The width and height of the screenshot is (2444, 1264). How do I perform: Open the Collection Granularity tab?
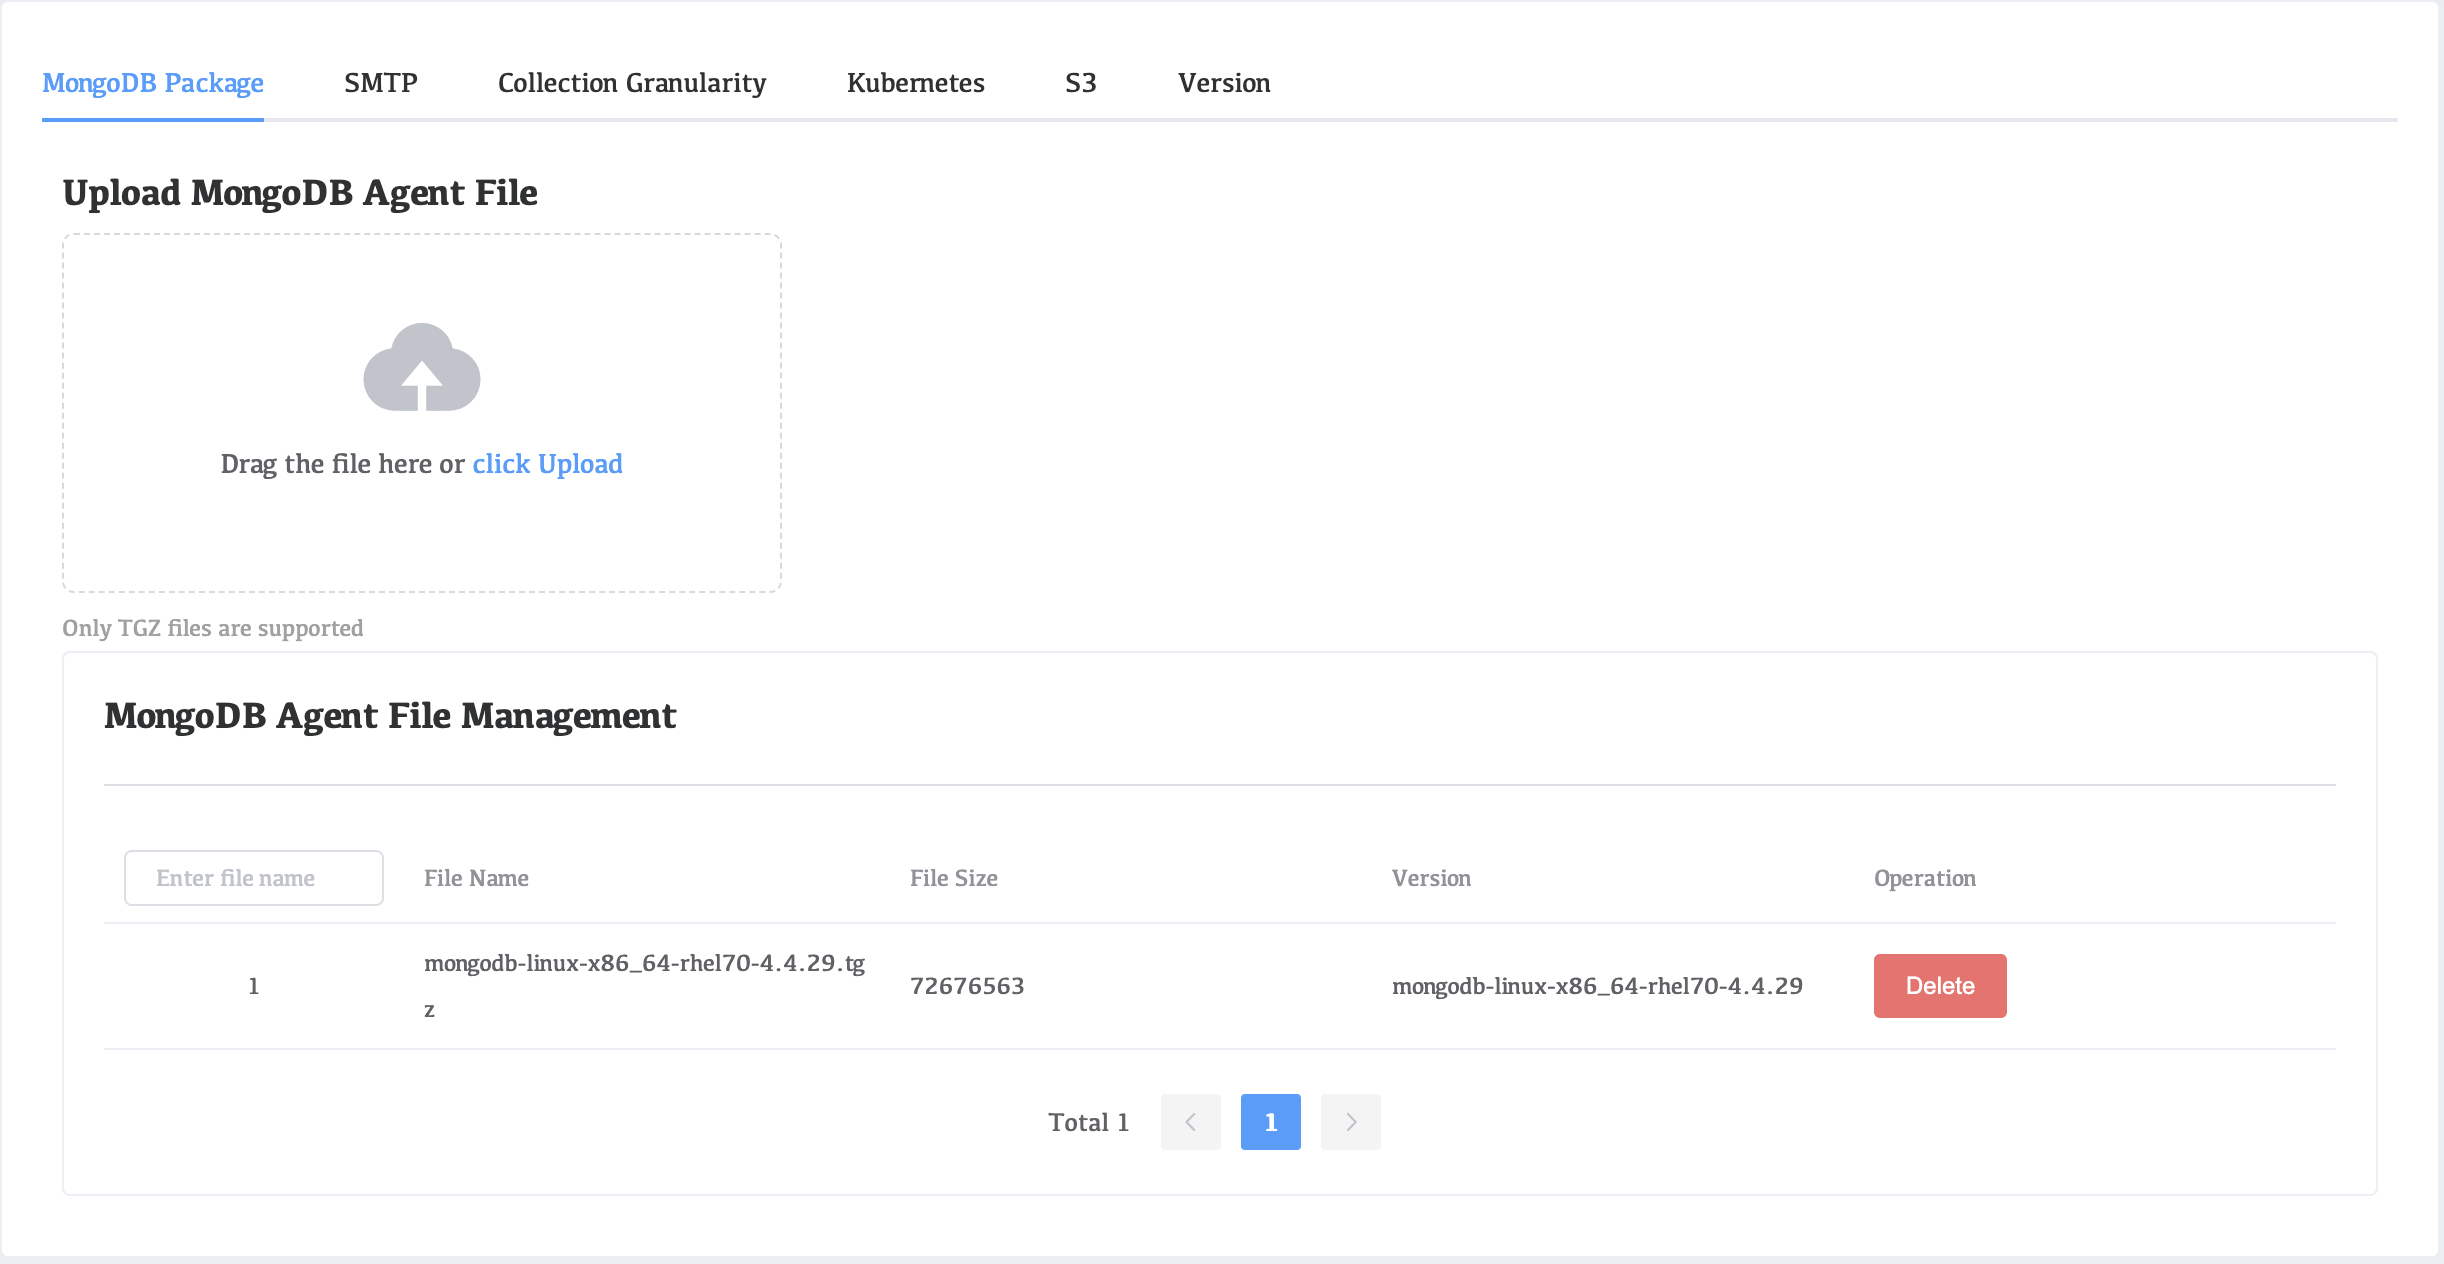coord(632,84)
